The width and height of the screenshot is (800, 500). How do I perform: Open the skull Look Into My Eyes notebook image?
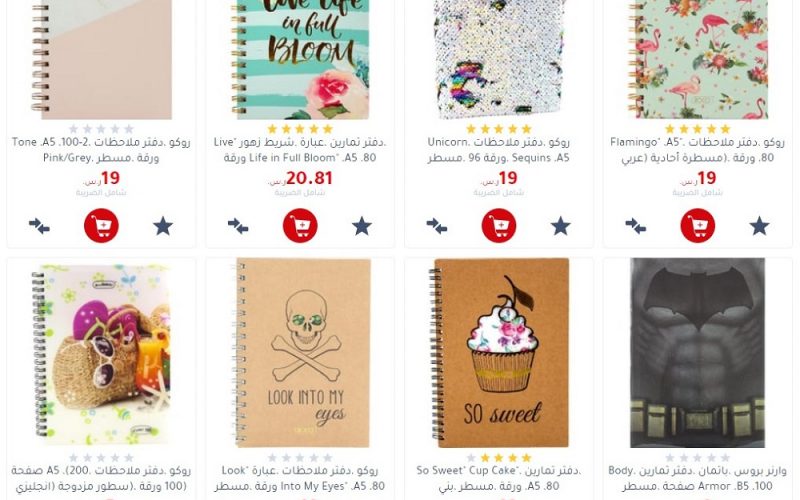coord(301,353)
